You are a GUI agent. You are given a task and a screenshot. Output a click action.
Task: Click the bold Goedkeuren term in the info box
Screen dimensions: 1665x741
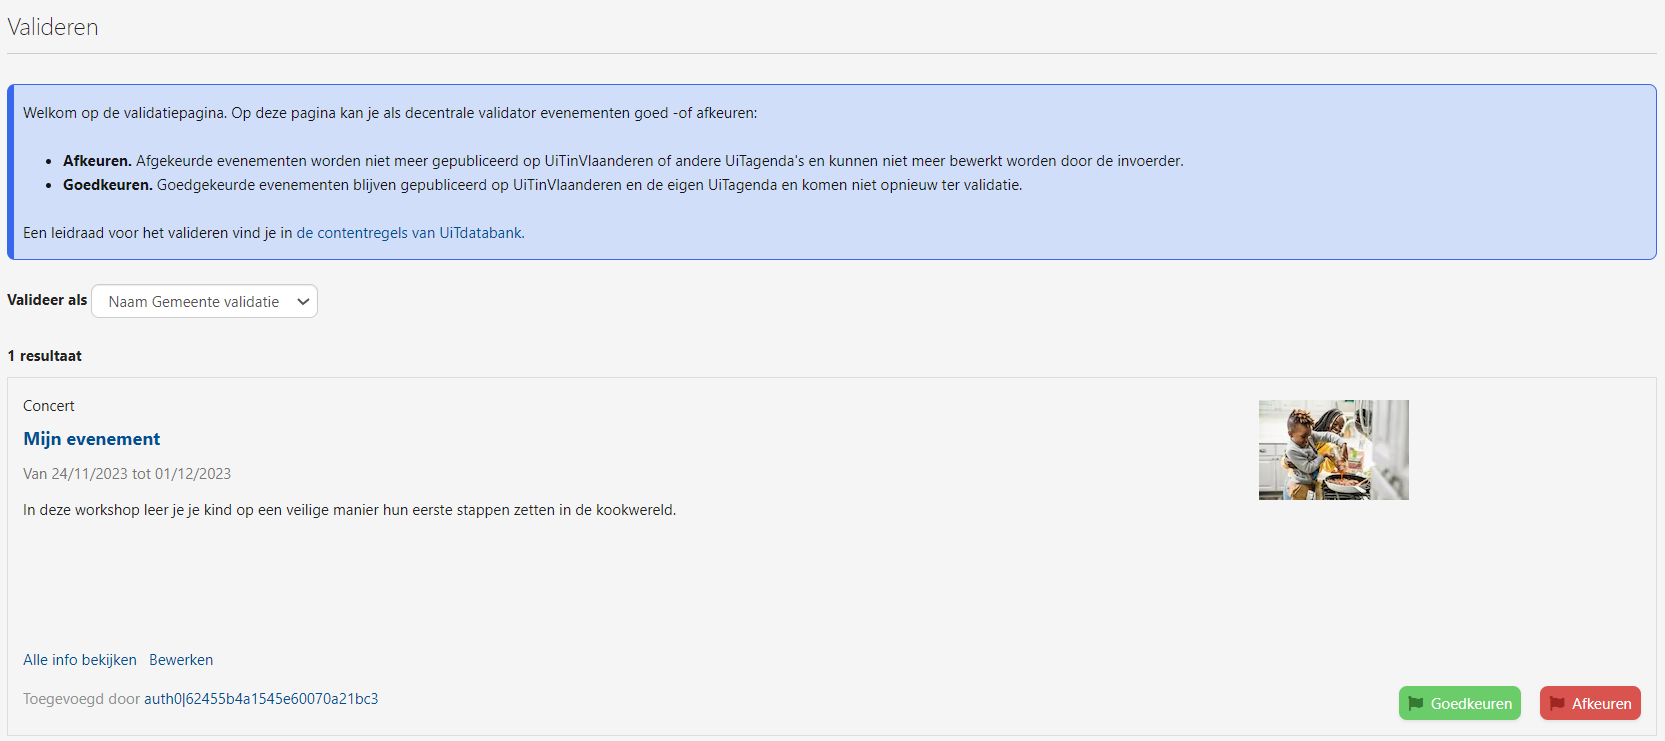coord(107,185)
